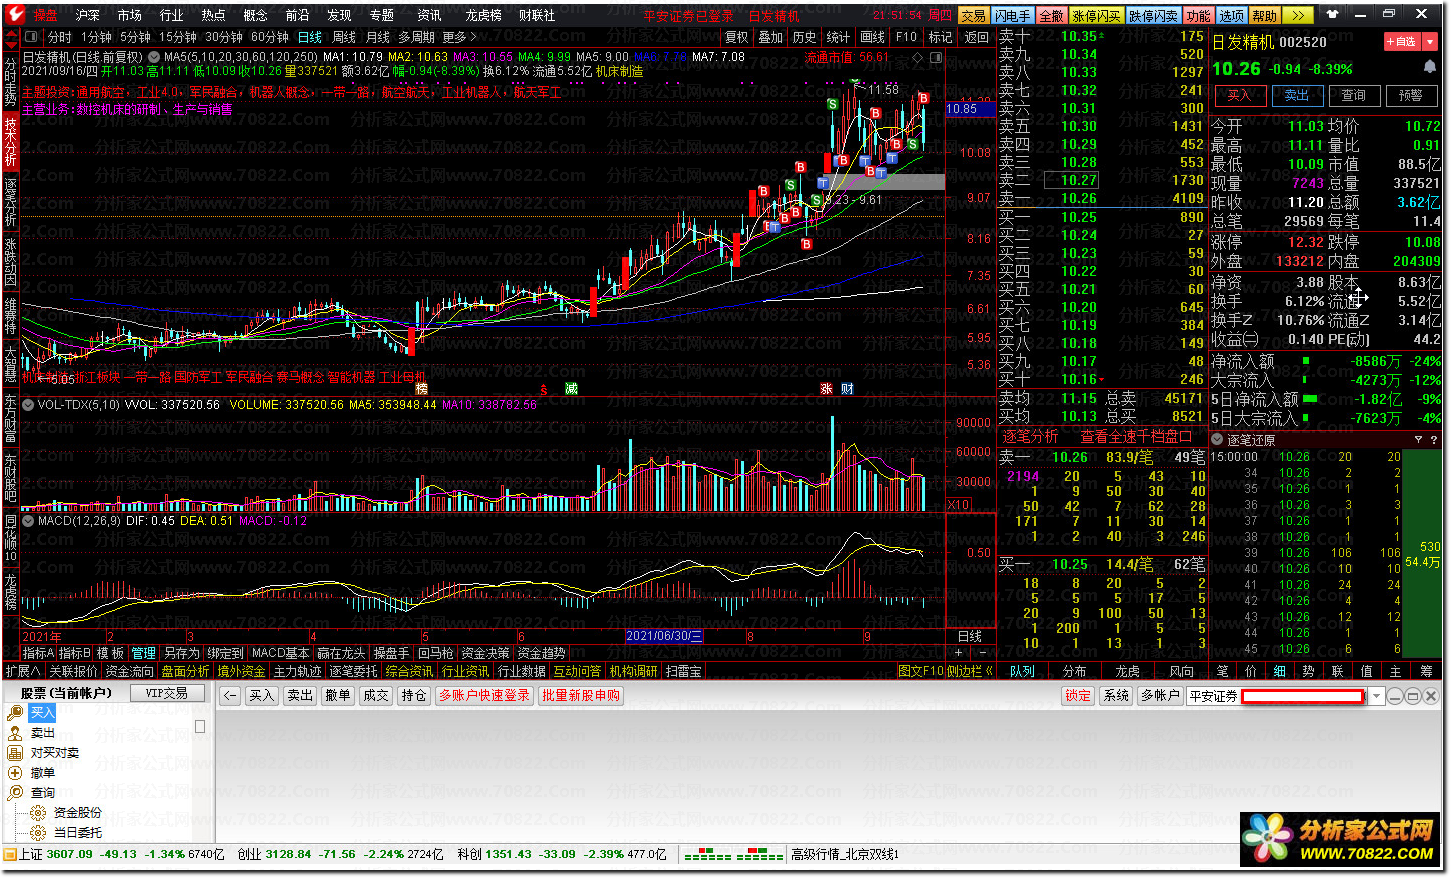
Task: Expand the 撤单 tree node
Action: pyautogui.click(x=14, y=773)
